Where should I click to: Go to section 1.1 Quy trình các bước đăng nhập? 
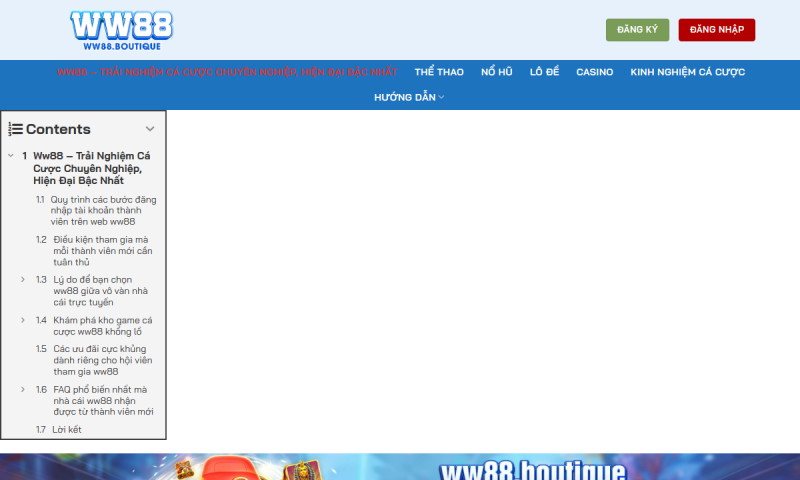(103, 210)
